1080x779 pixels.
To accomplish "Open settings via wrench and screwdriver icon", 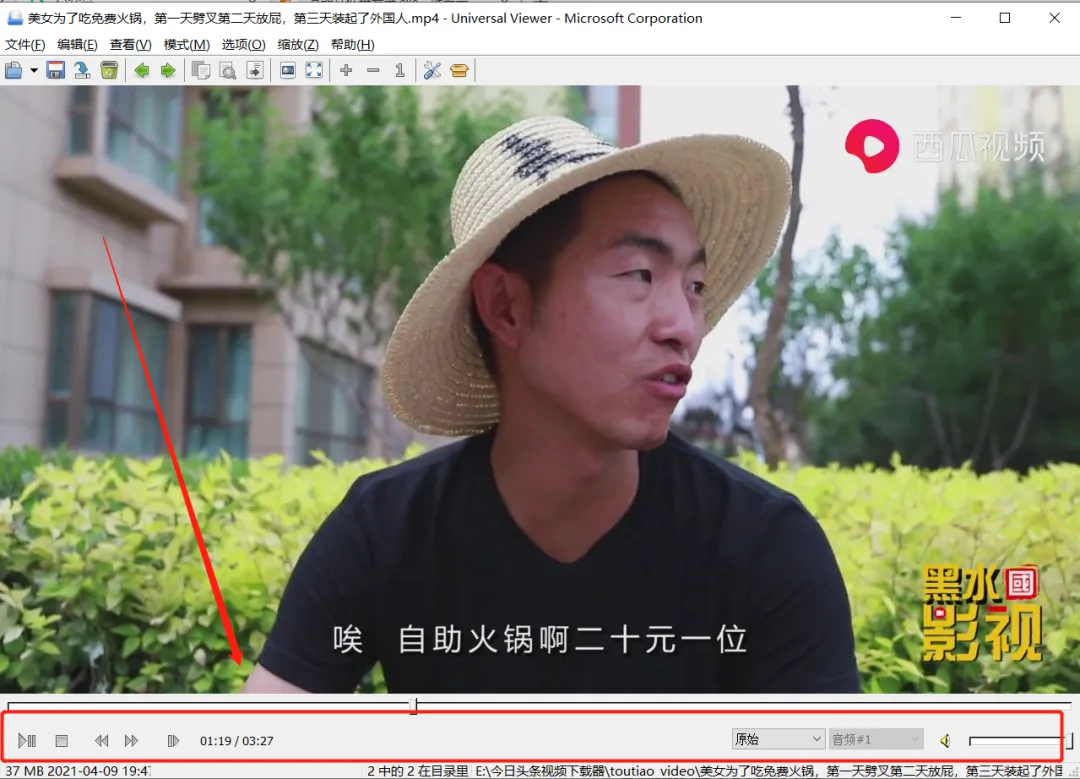I will (x=433, y=70).
